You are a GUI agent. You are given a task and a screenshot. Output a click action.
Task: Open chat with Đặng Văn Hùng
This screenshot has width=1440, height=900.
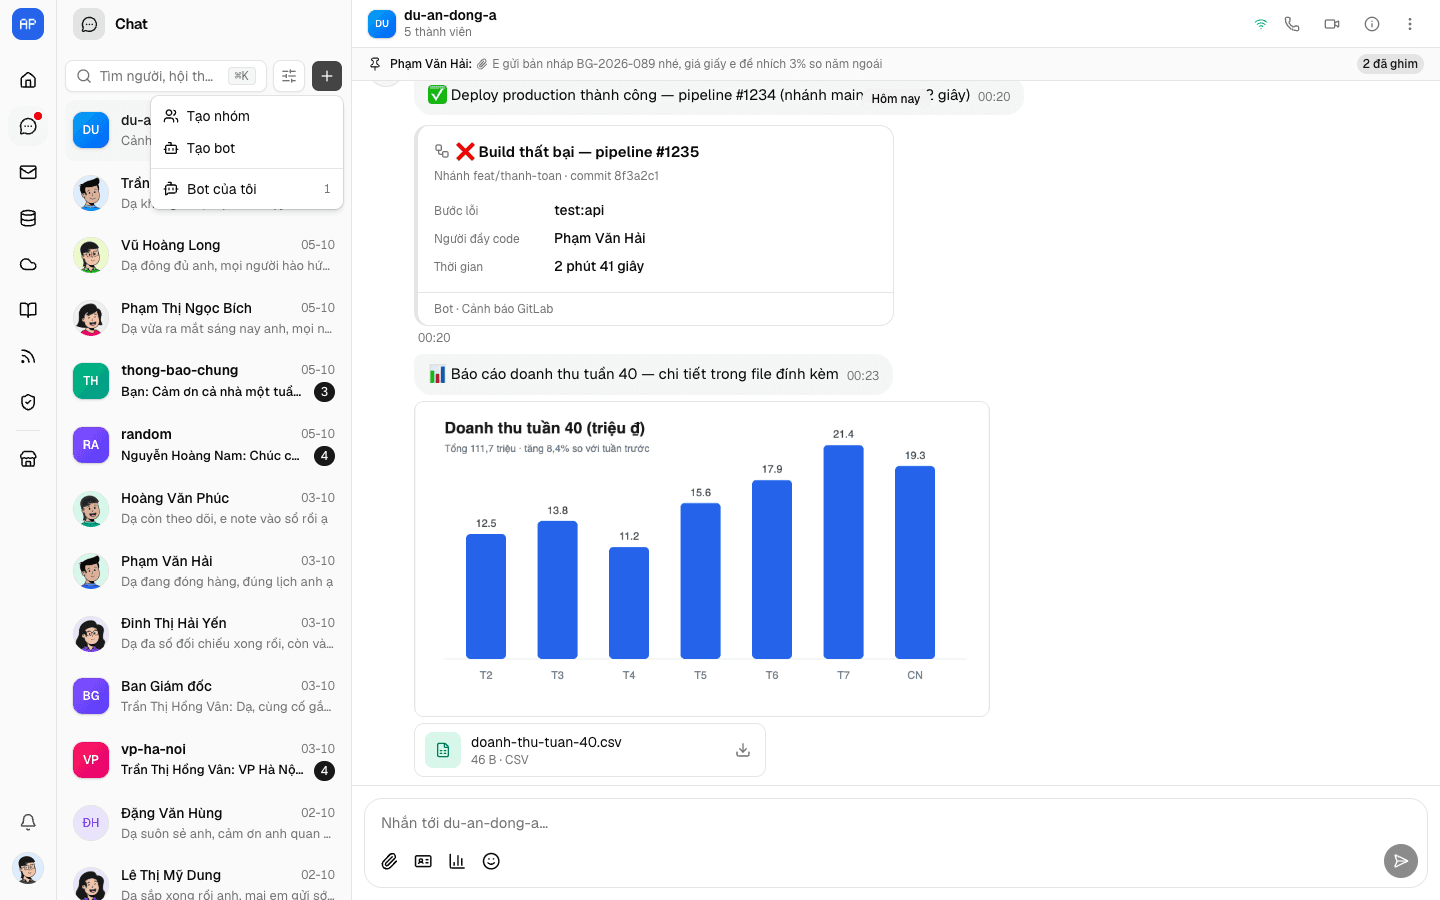point(204,823)
